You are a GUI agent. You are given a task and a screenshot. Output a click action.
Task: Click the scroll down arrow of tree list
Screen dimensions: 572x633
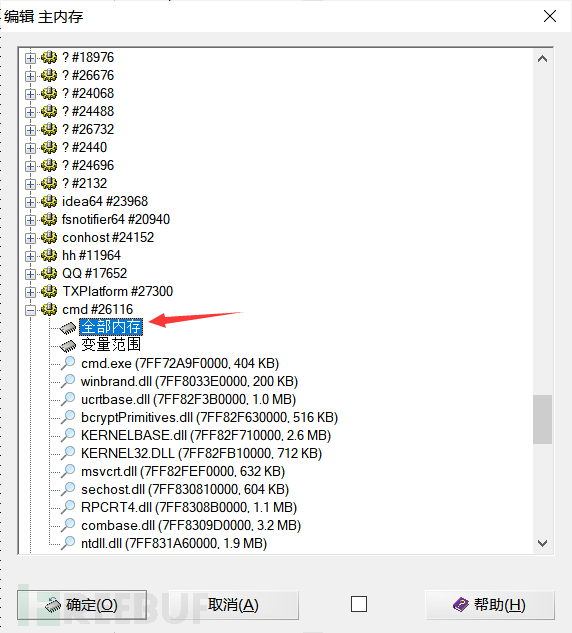(x=542, y=543)
